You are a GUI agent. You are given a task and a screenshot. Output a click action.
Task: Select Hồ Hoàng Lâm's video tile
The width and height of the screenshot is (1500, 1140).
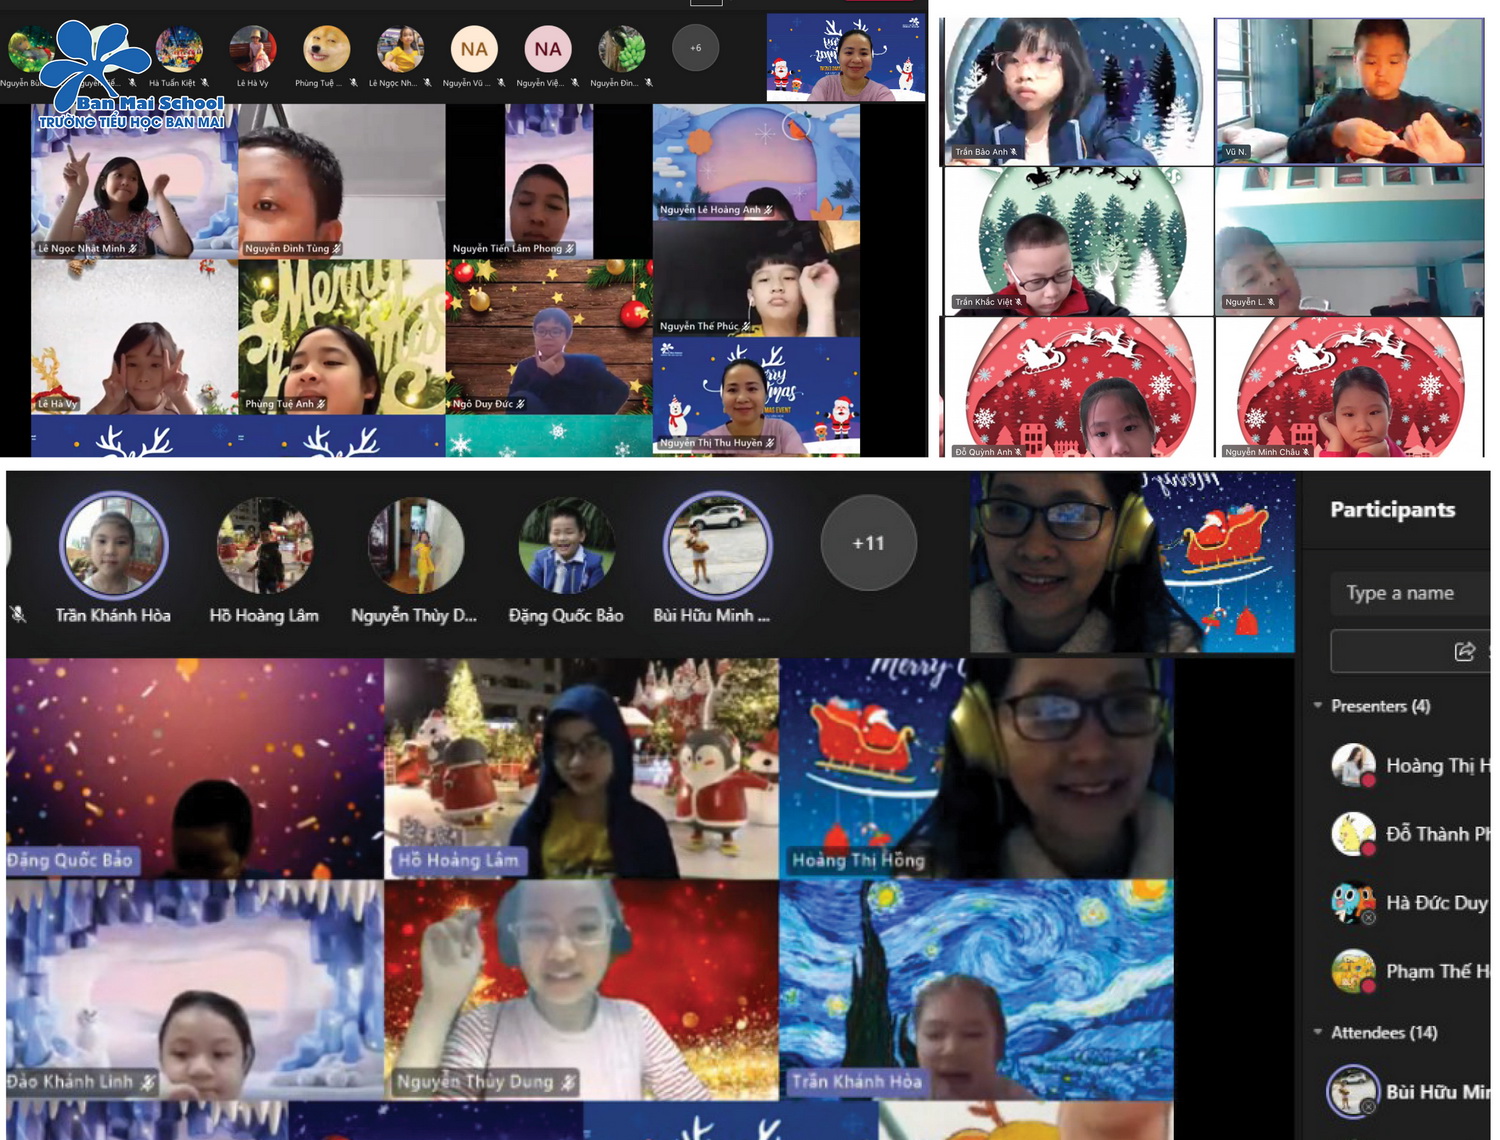pyautogui.click(x=581, y=768)
